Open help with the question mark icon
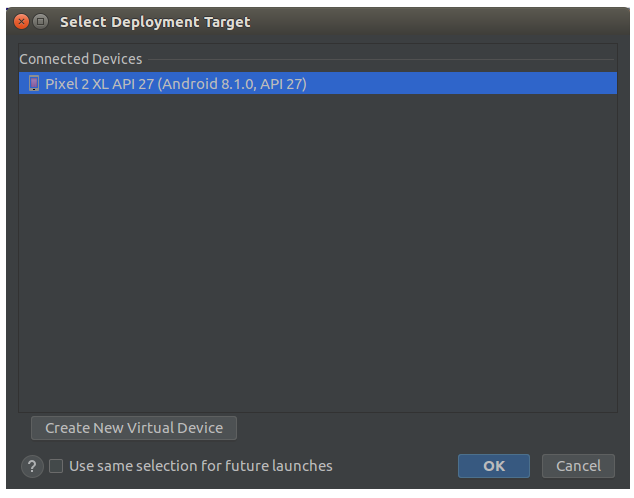This screenshot has height=498, width=634. (32, 466)
